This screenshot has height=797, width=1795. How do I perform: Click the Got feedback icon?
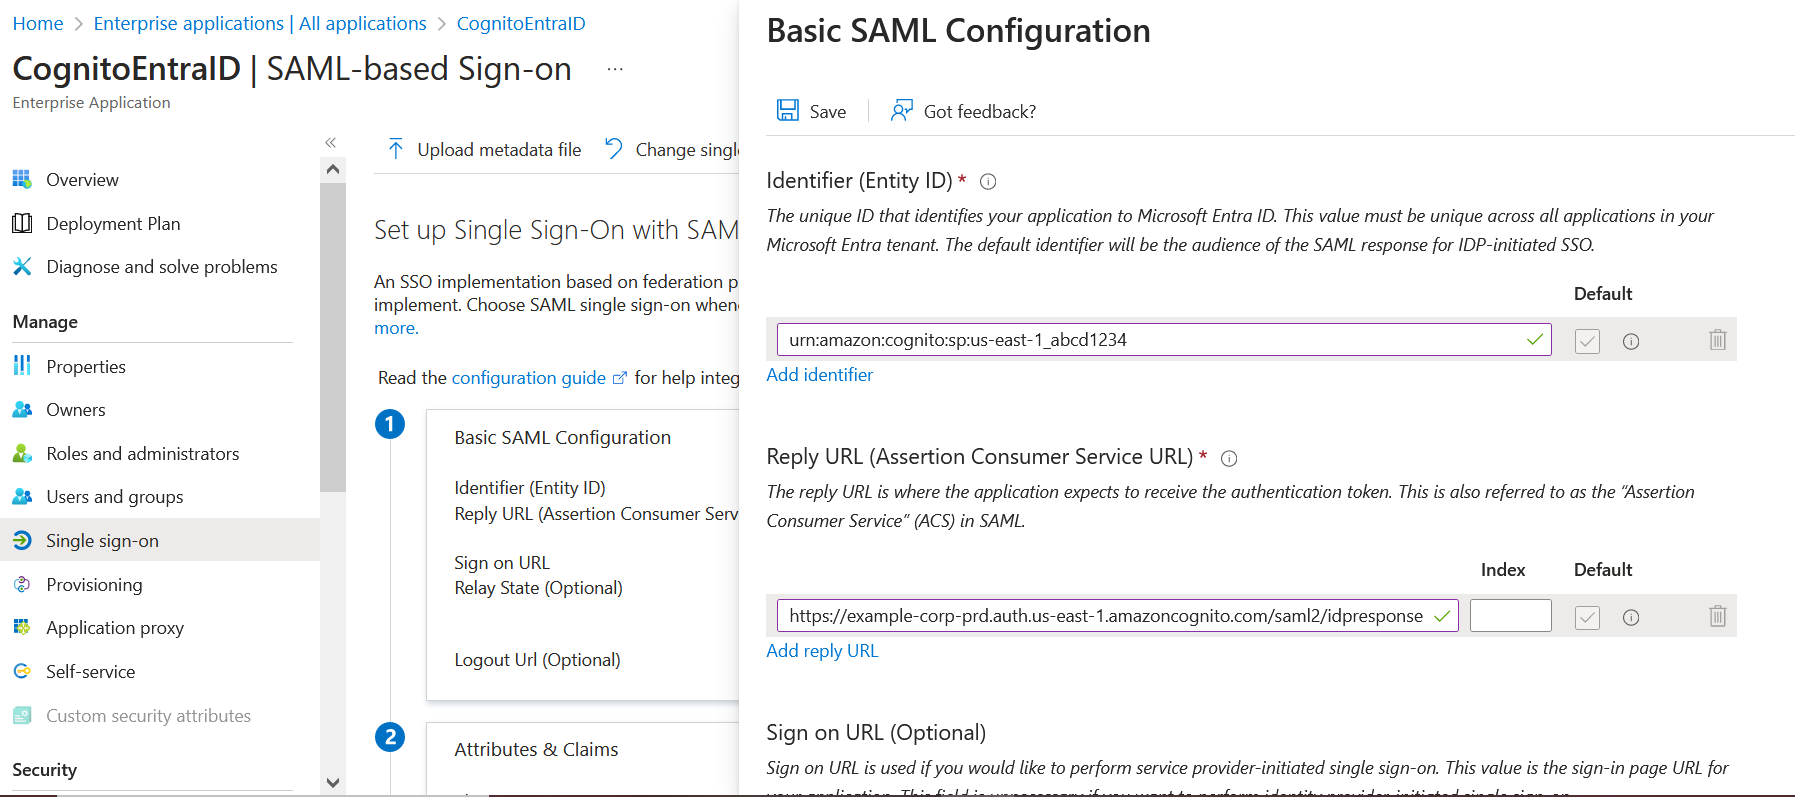coord(902,110)
